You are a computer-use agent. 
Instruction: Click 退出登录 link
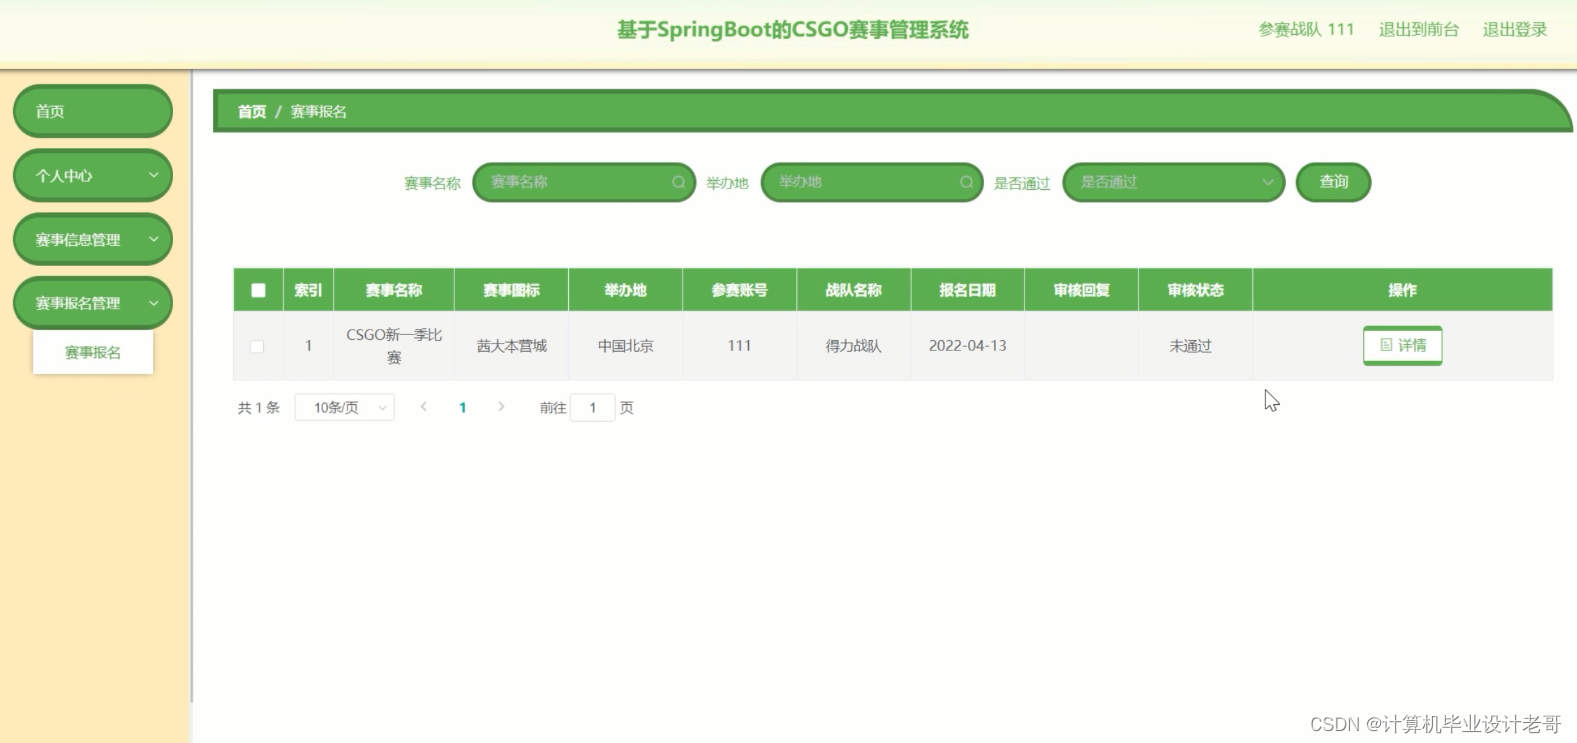1514,30
